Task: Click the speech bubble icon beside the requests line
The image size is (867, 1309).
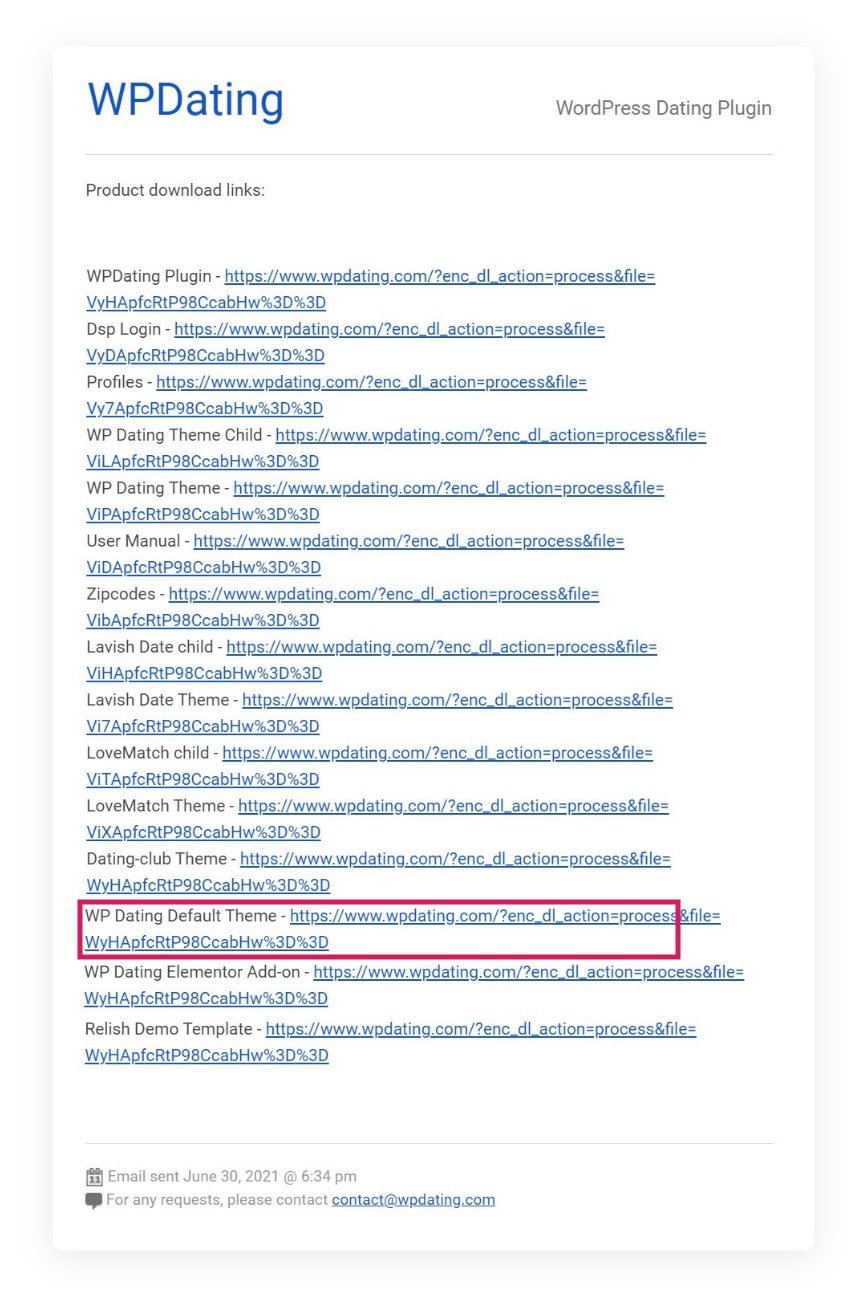Action: point(95,1200)
